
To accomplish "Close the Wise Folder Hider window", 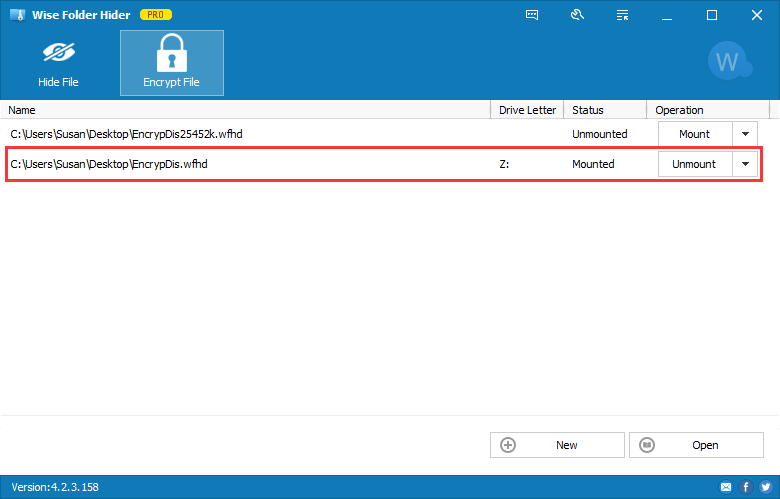I will [757, 15].
